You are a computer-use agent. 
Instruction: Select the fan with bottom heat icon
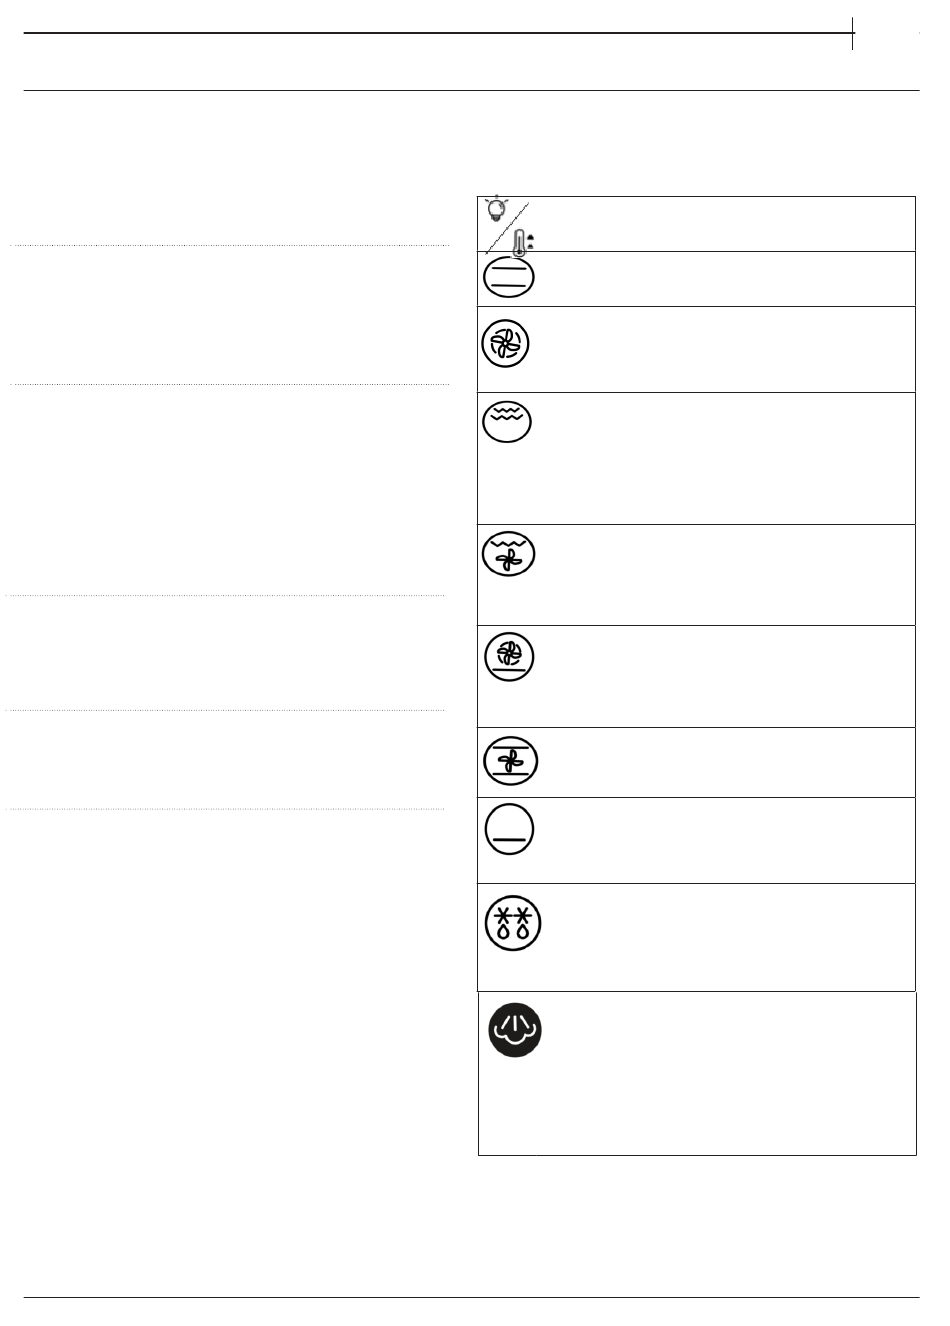(509, 657)
